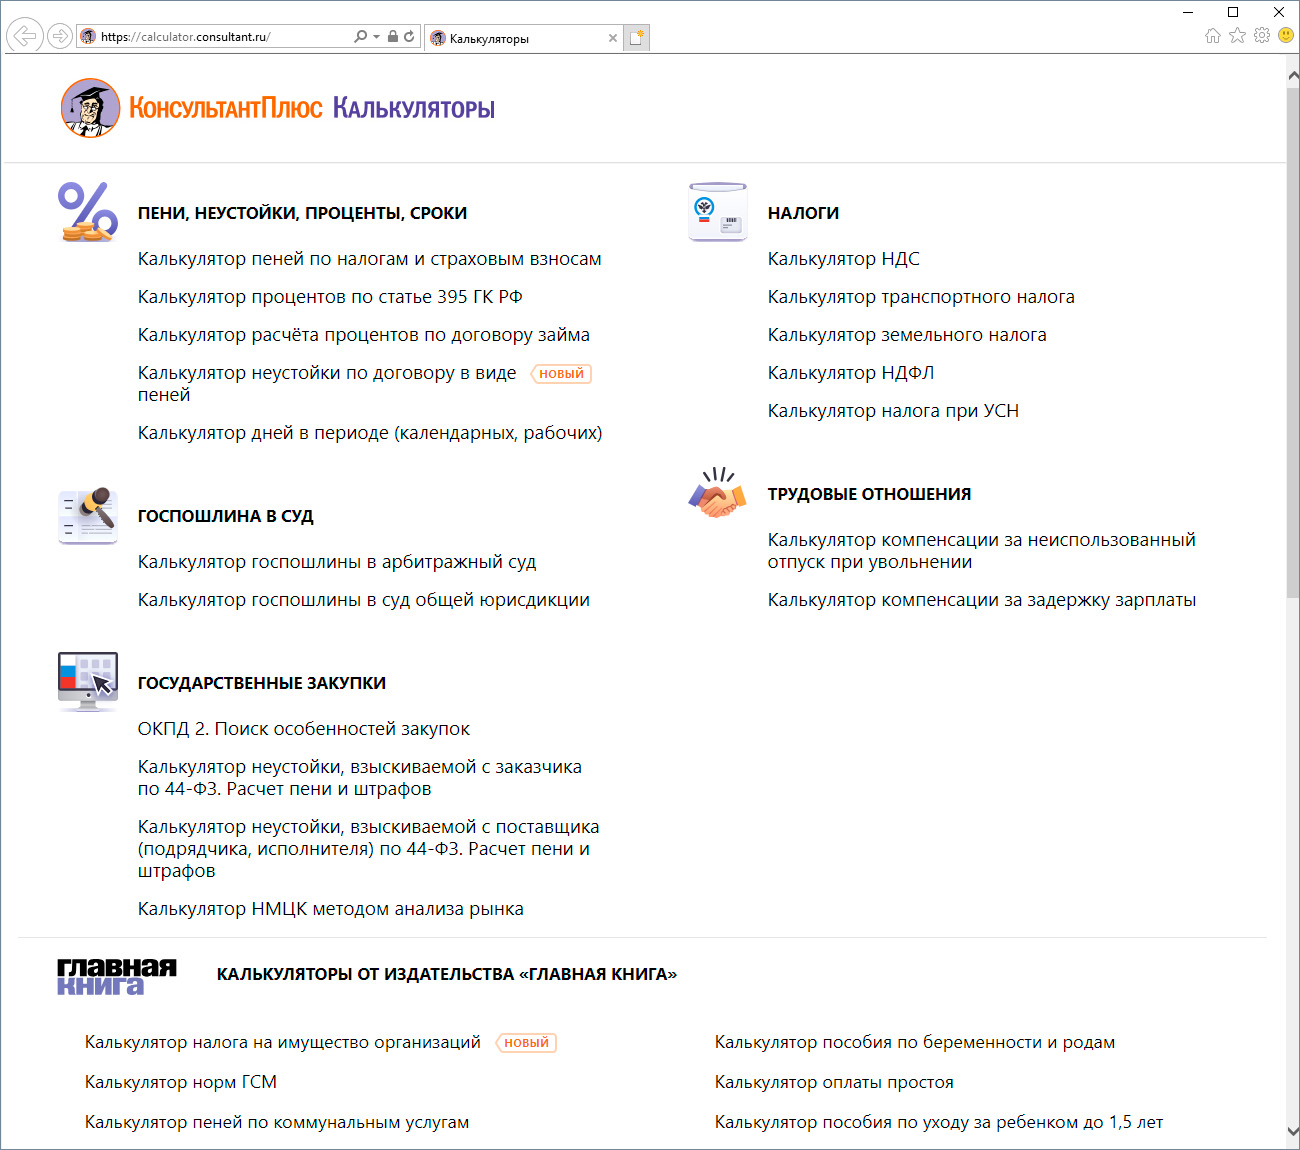Open browser settings gear icon
The height and width of the screenshot is (1150, 1300).
click(x=1262, y=36)
